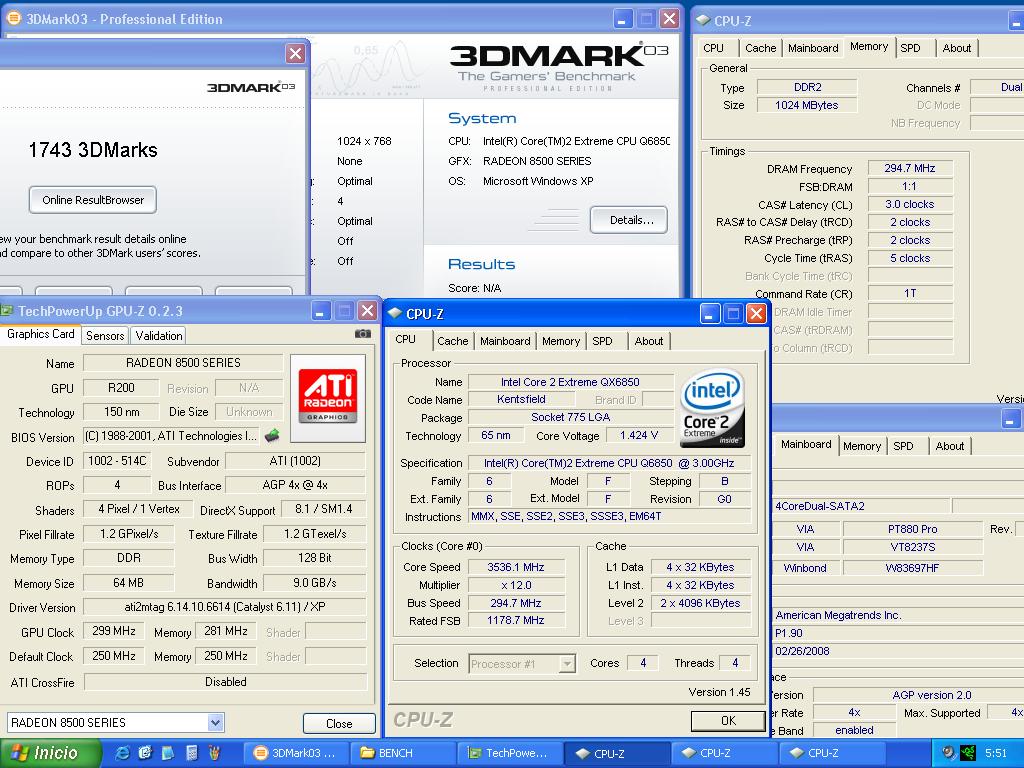The image size is (1024, 768).
Task: Click the second quick launch icon beside Internet Explorer
Action: pyautogui.click(x=145, y=753)
